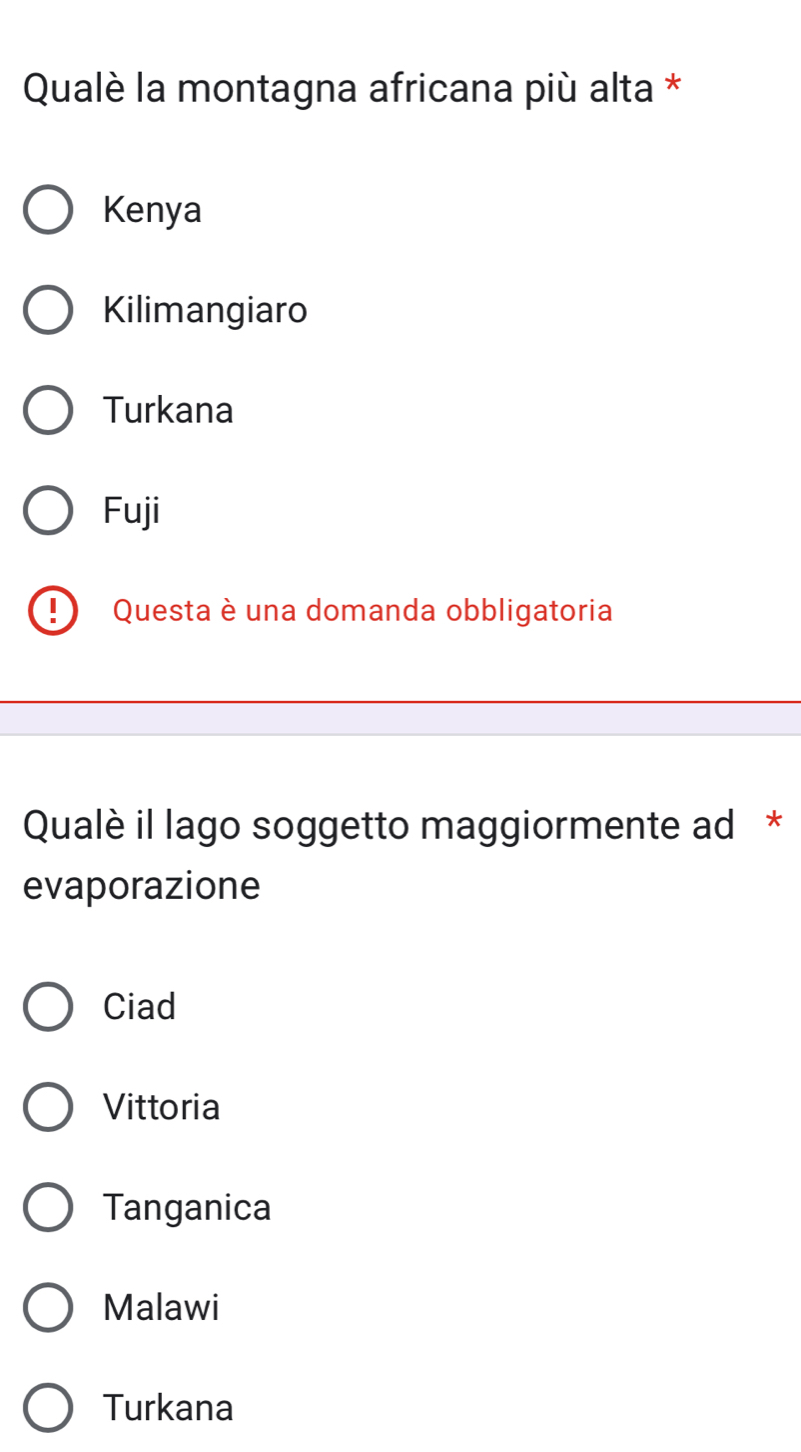Image resolution: width=801 pixels, height=1452 pixels.
Task: Choose the Vittoria radio button
Action: click(47, 1107)
